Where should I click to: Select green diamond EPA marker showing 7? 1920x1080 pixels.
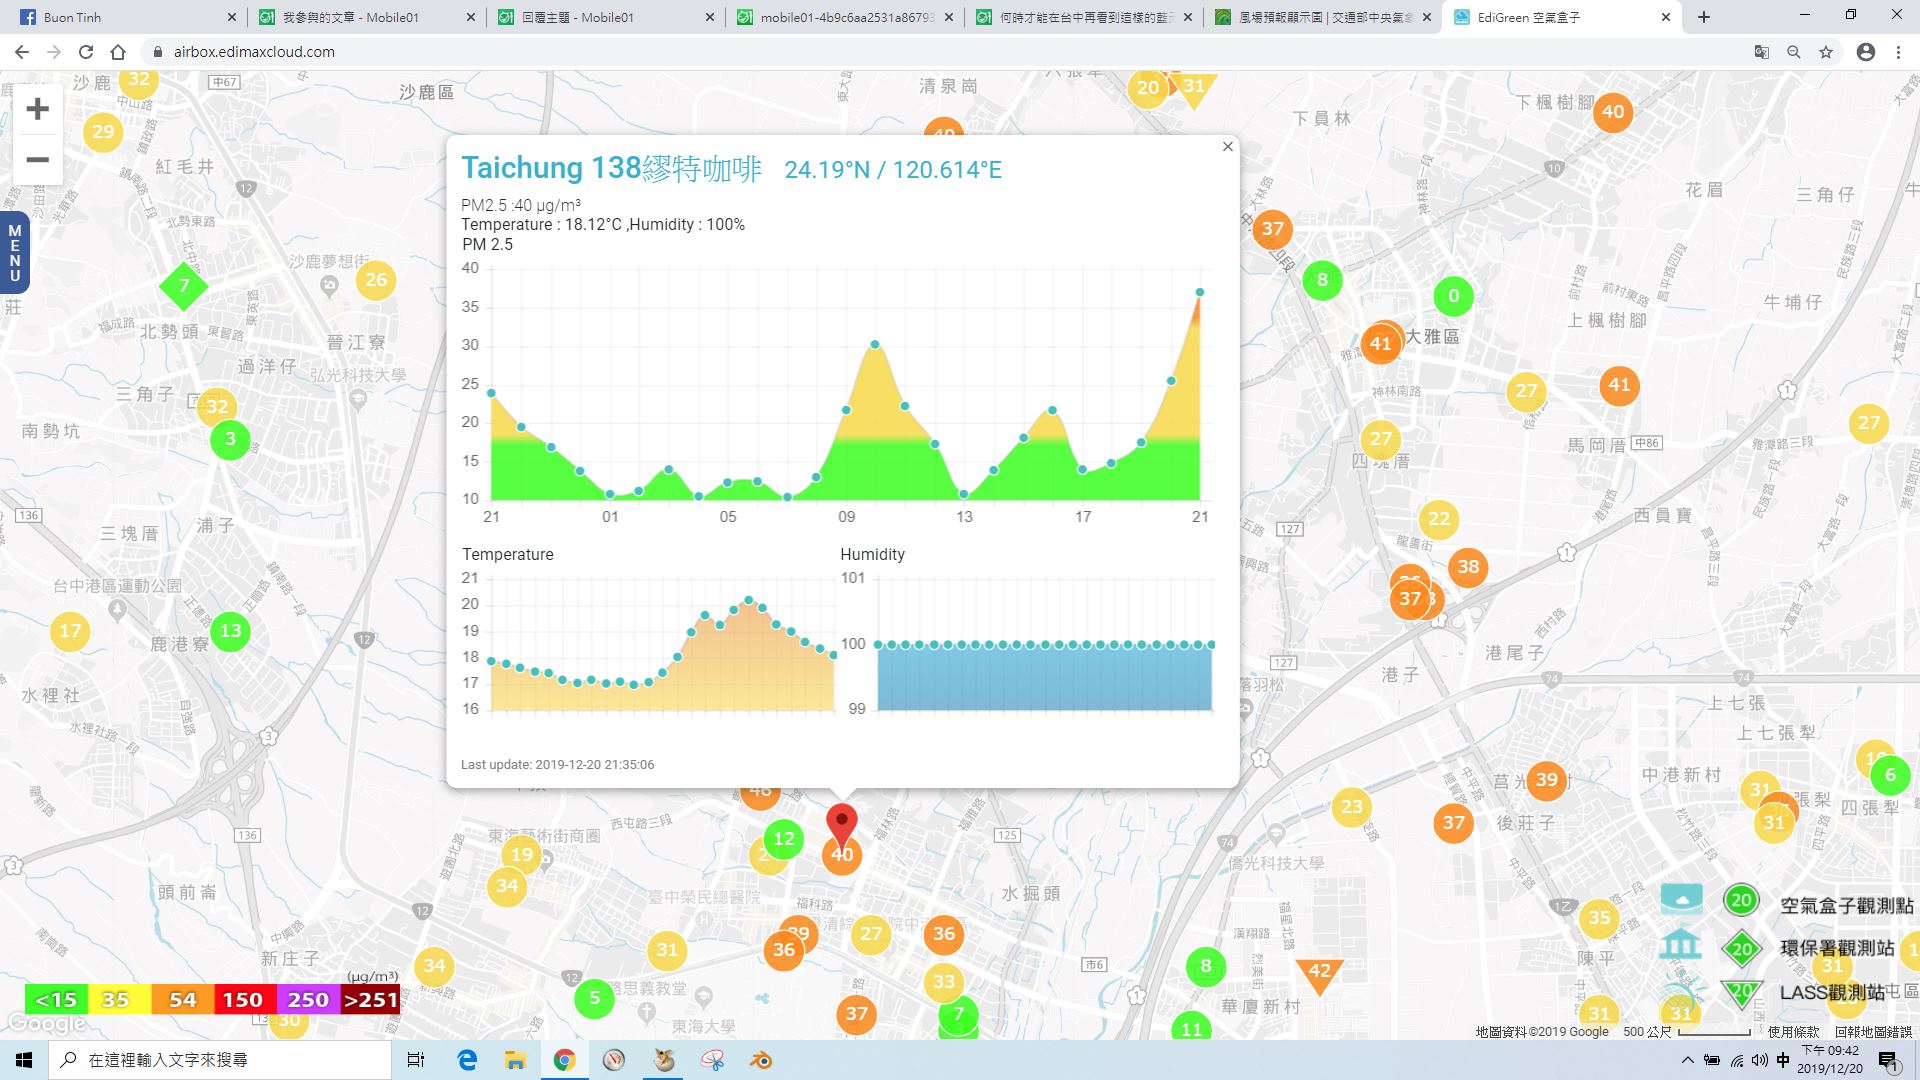[184, 286]
